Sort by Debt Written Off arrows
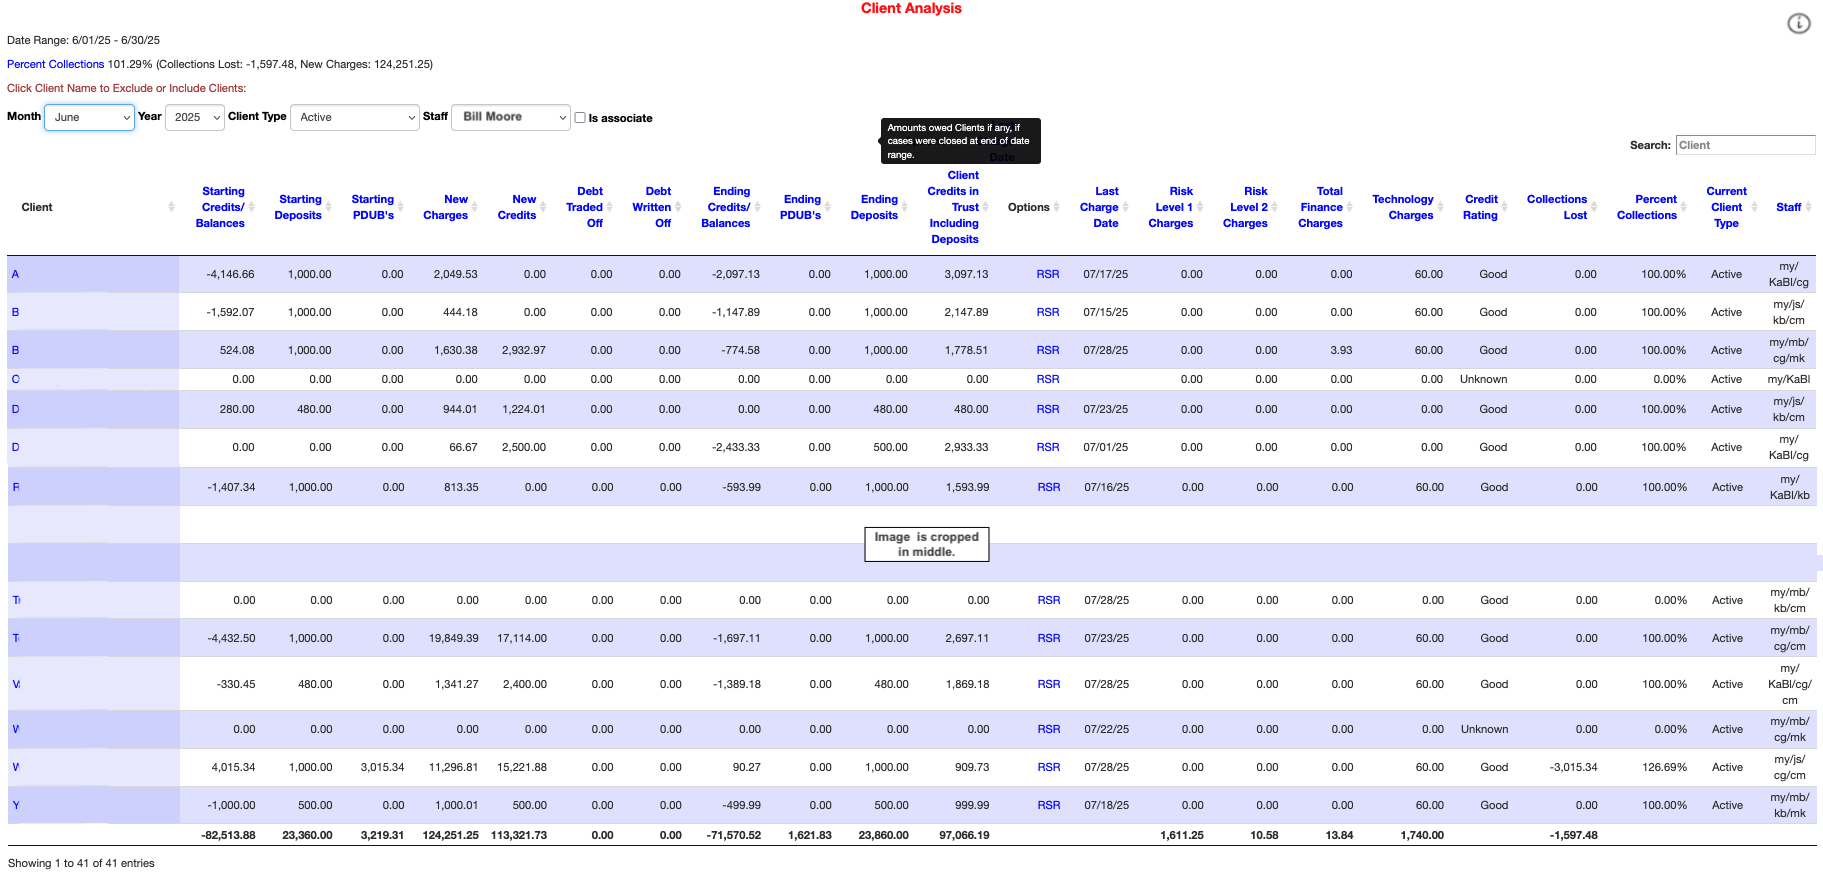 [x=678, y=207]
